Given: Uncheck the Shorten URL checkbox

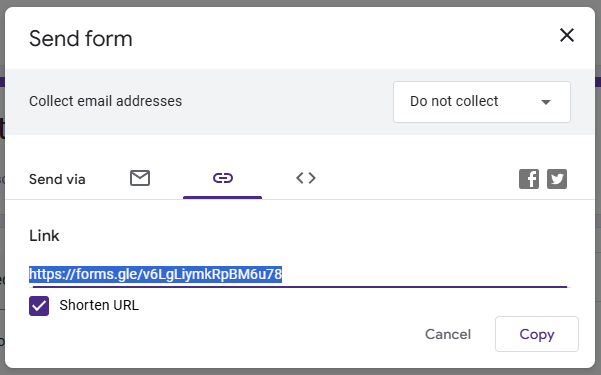Looking at the screenshot, I should click(39, 306).
